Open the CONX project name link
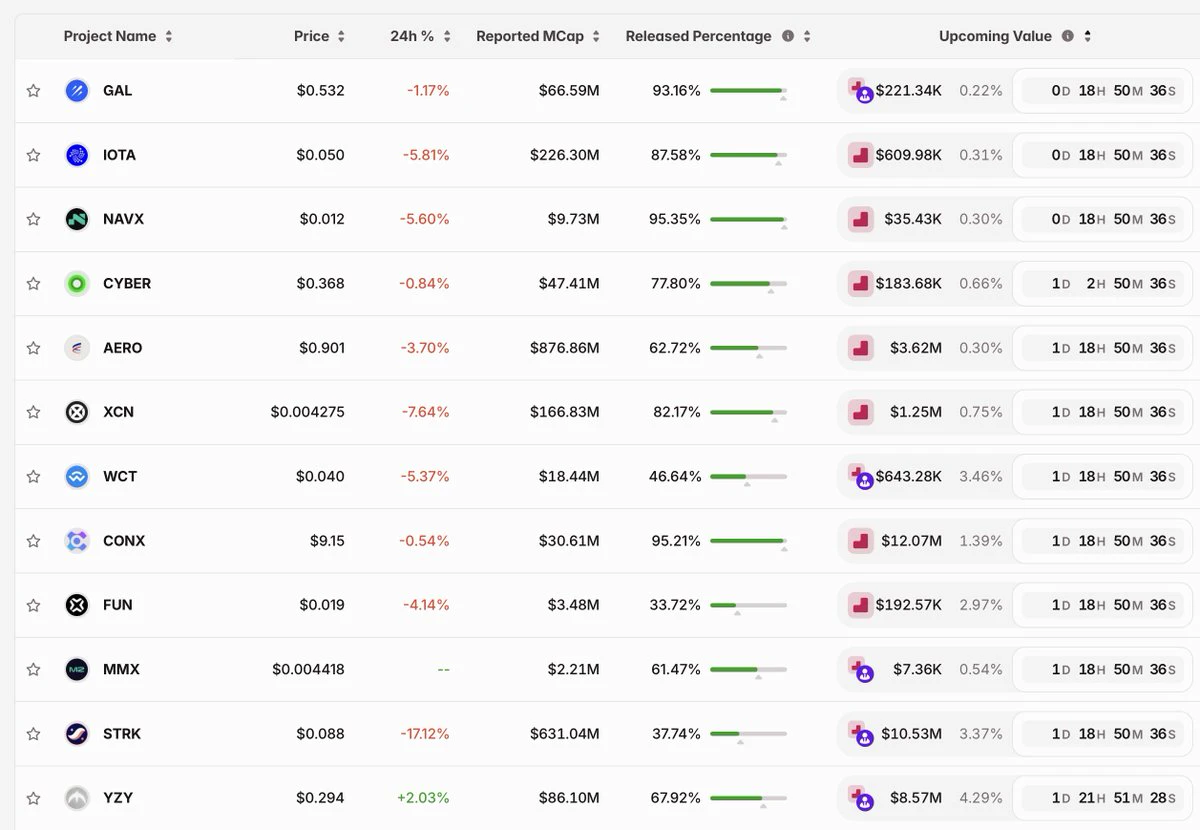 [124, 541]
